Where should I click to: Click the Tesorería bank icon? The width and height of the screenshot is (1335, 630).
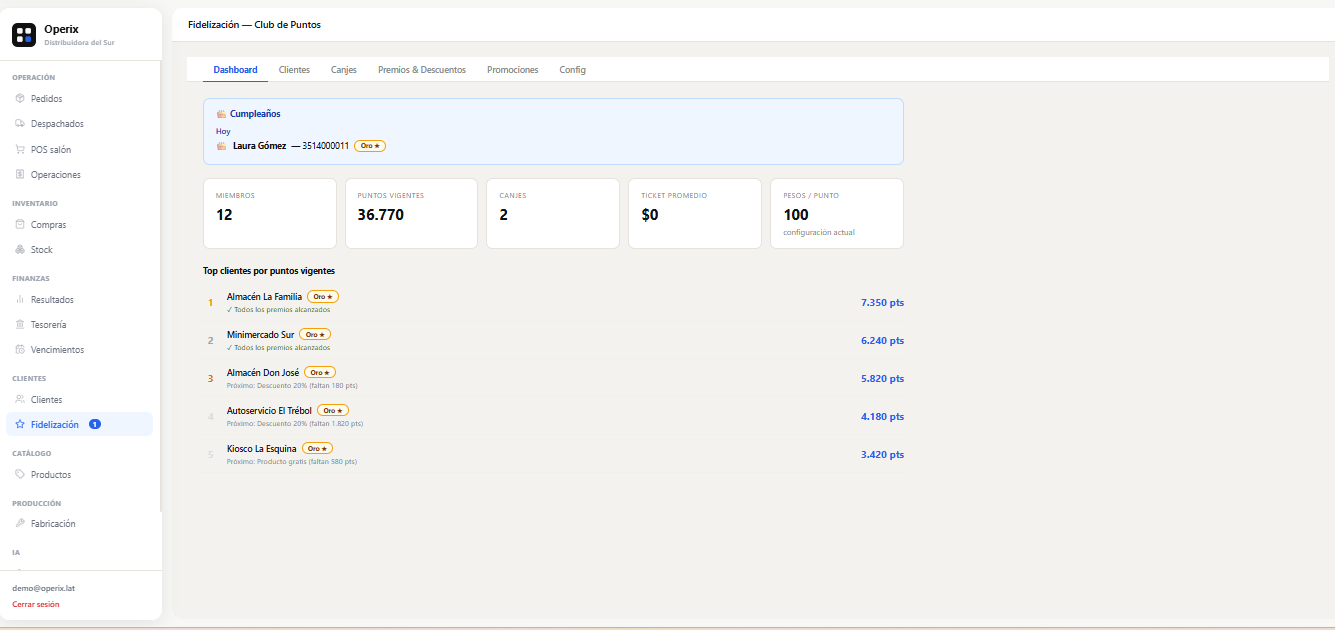(x=20, y=324)
